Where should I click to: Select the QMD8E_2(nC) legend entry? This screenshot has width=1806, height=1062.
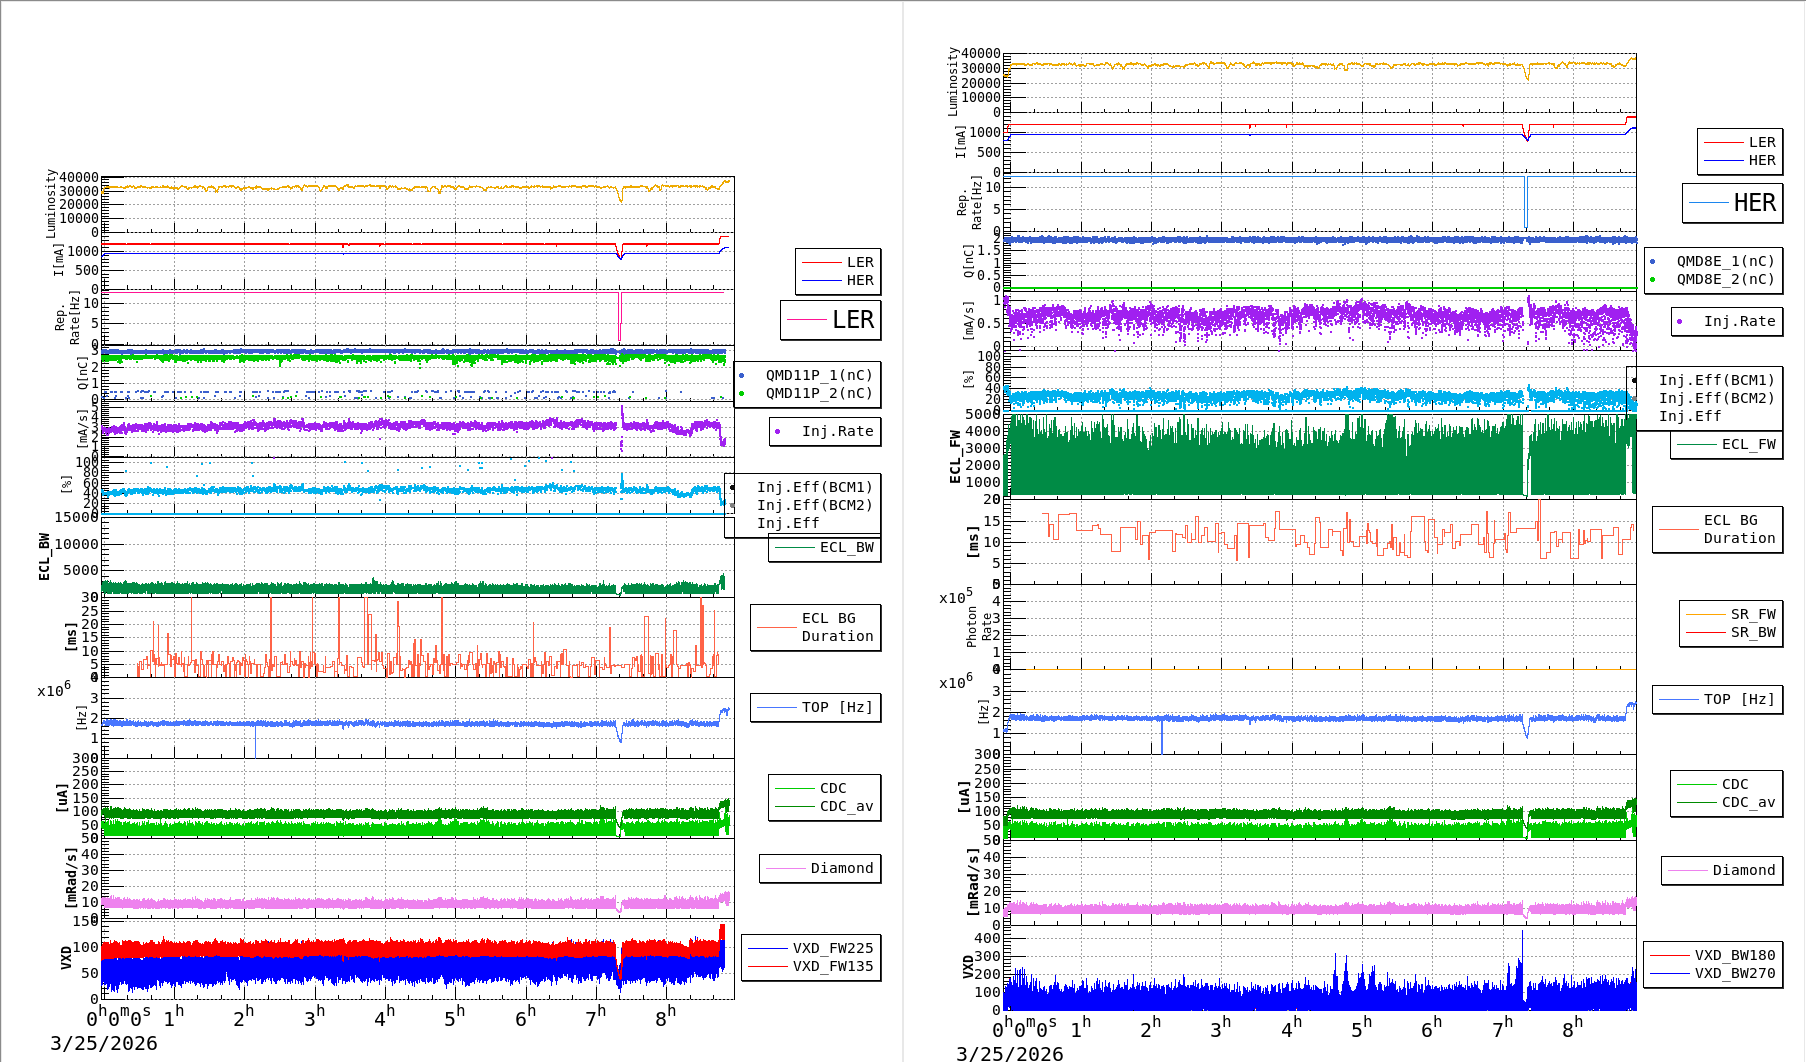(1725, 279)
